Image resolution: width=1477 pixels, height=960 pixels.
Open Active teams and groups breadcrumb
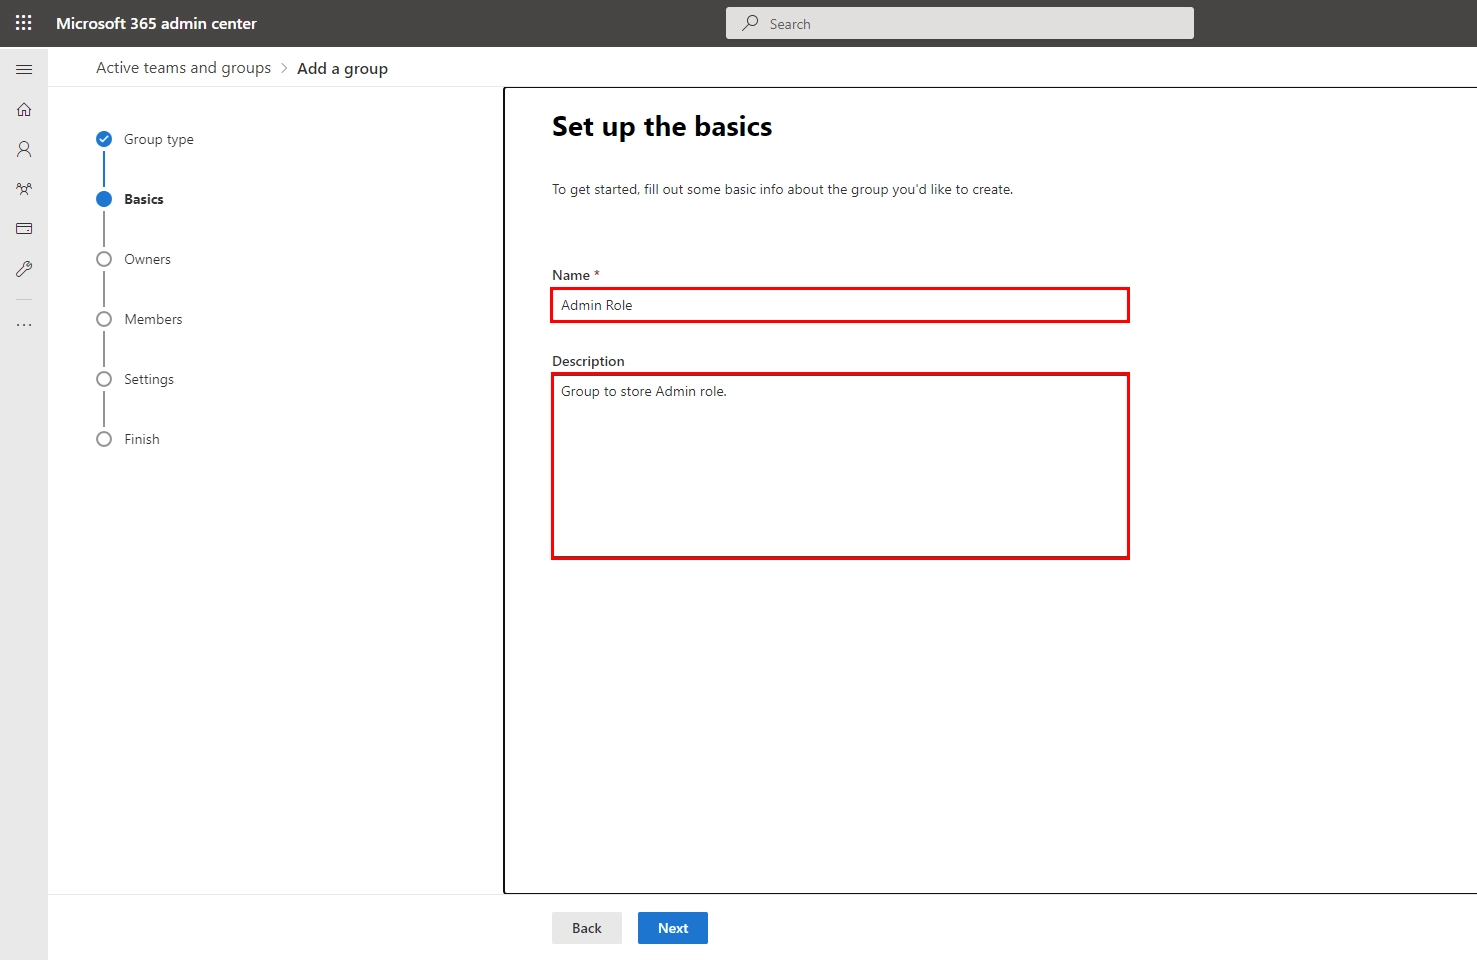183,68
